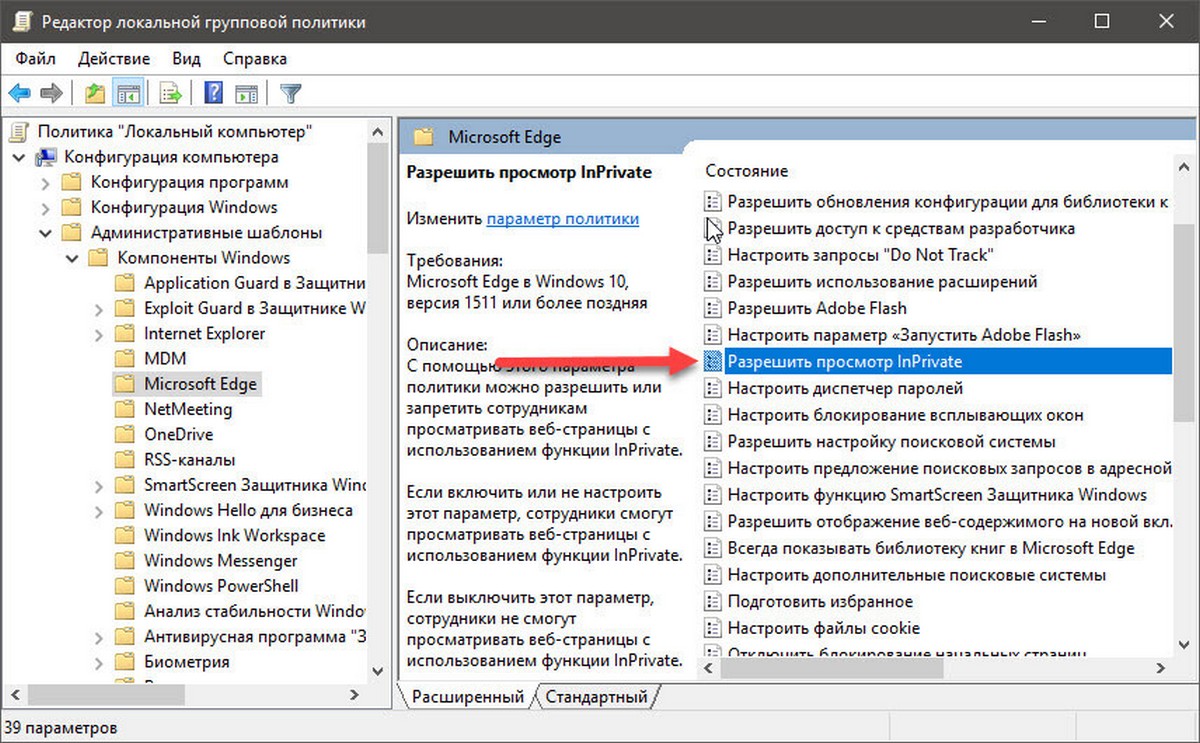Expand Internet Explorer tree node
The height and width of the screenshot is (743, 1200).
pos(98,333)
